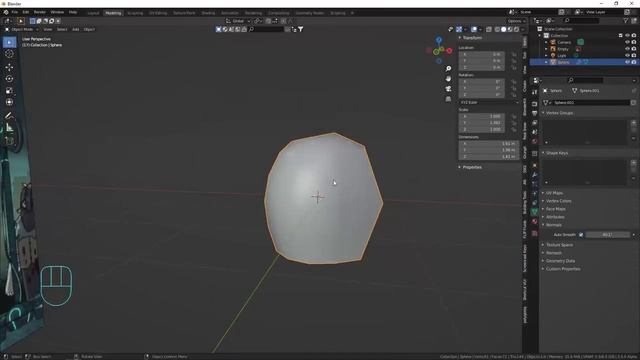640x360 pixels.
Task: Open the Scene properties tab icon
Action: [535, 132]
